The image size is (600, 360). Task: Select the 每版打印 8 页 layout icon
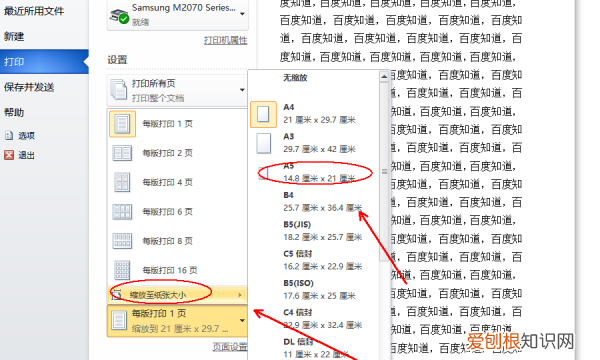tap(122, 241)
